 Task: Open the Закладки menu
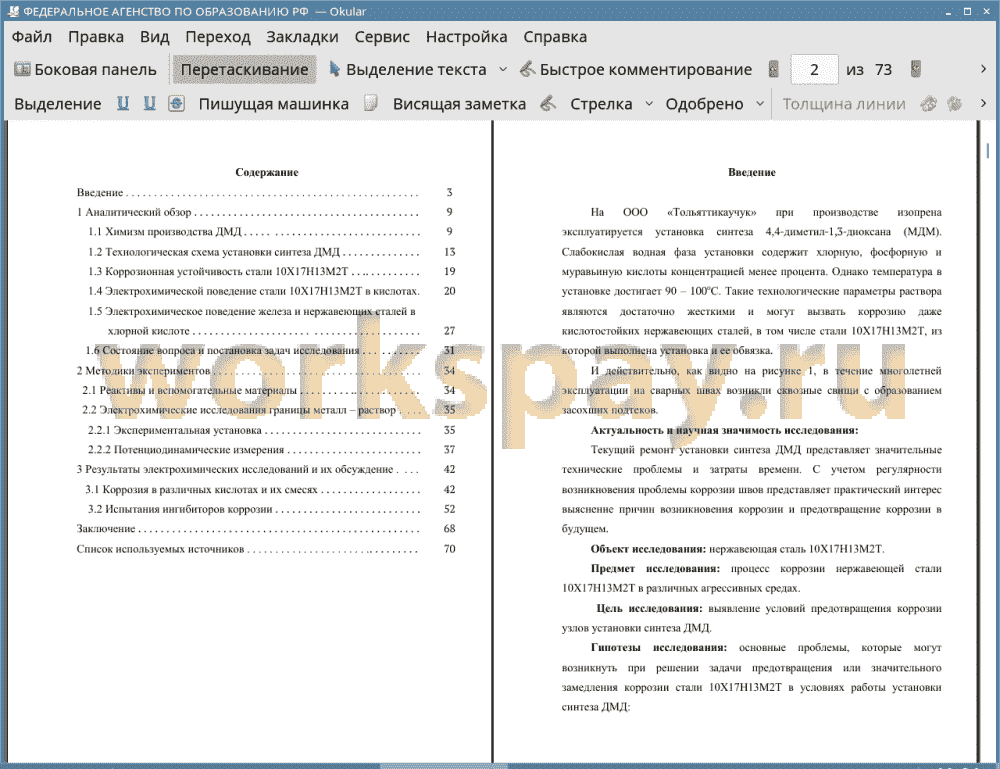tap(302, 37)
